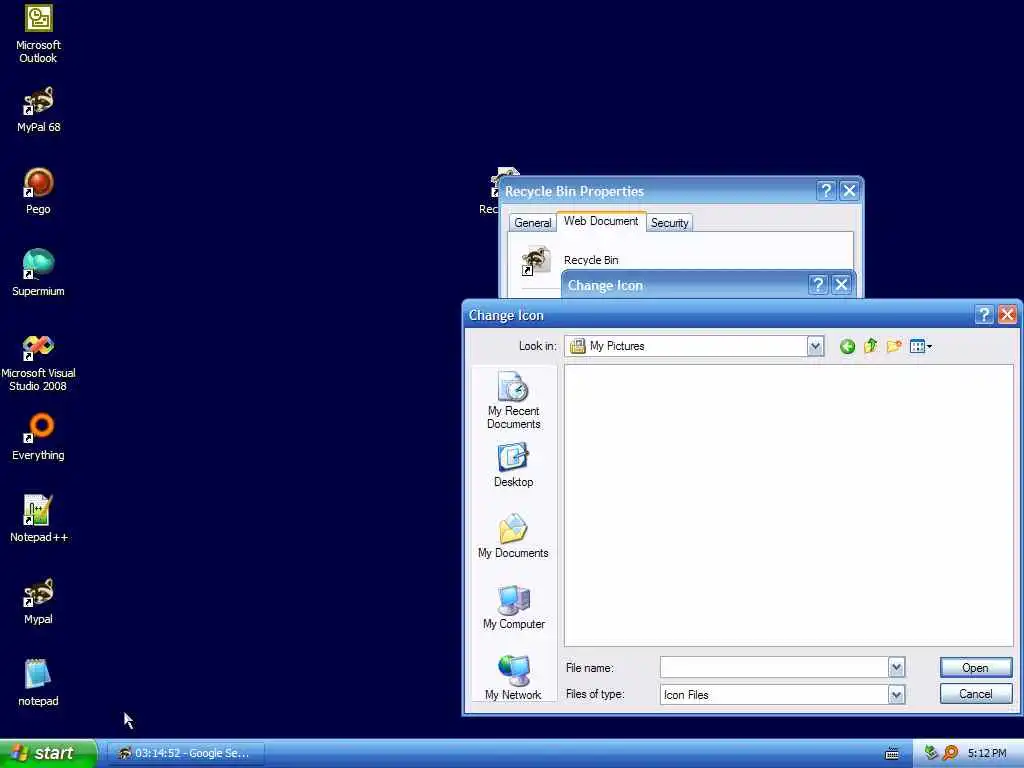Launch MyPal 68 desktop shortcut
The height and width of the screenshot is (768, 1024).
38,110
